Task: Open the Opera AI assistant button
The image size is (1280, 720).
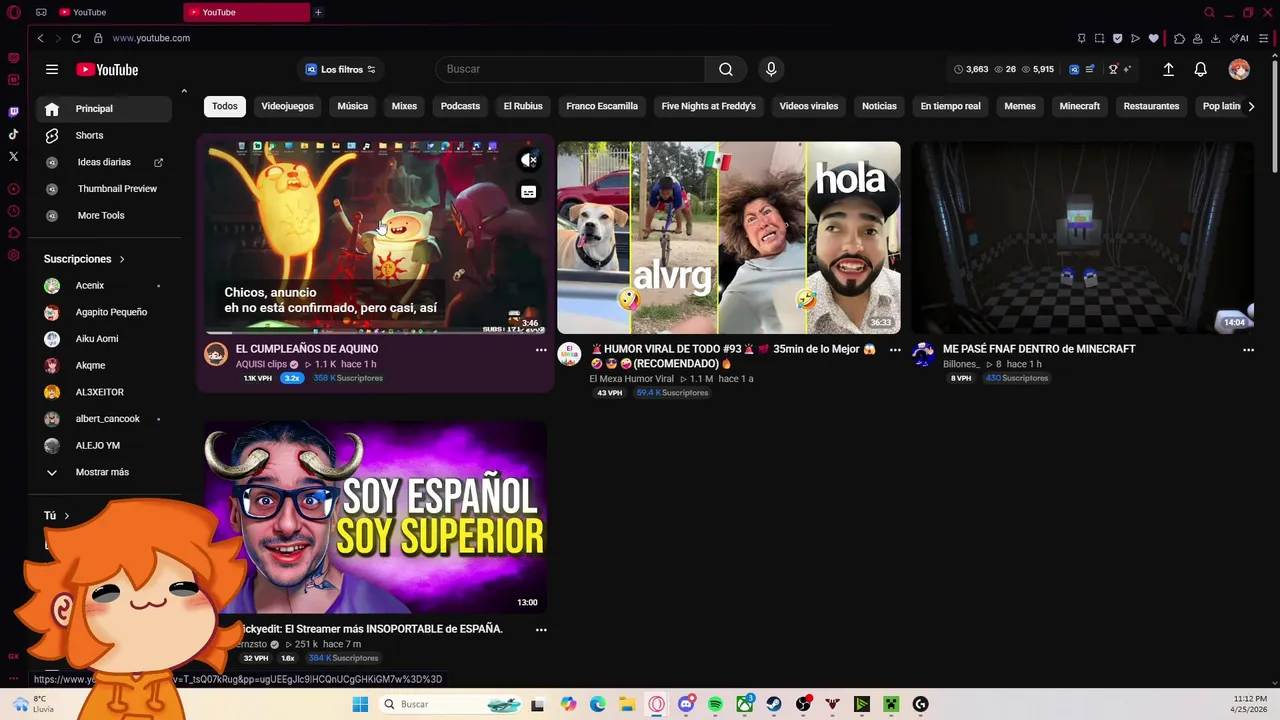Action: (x=1240, y=38)
